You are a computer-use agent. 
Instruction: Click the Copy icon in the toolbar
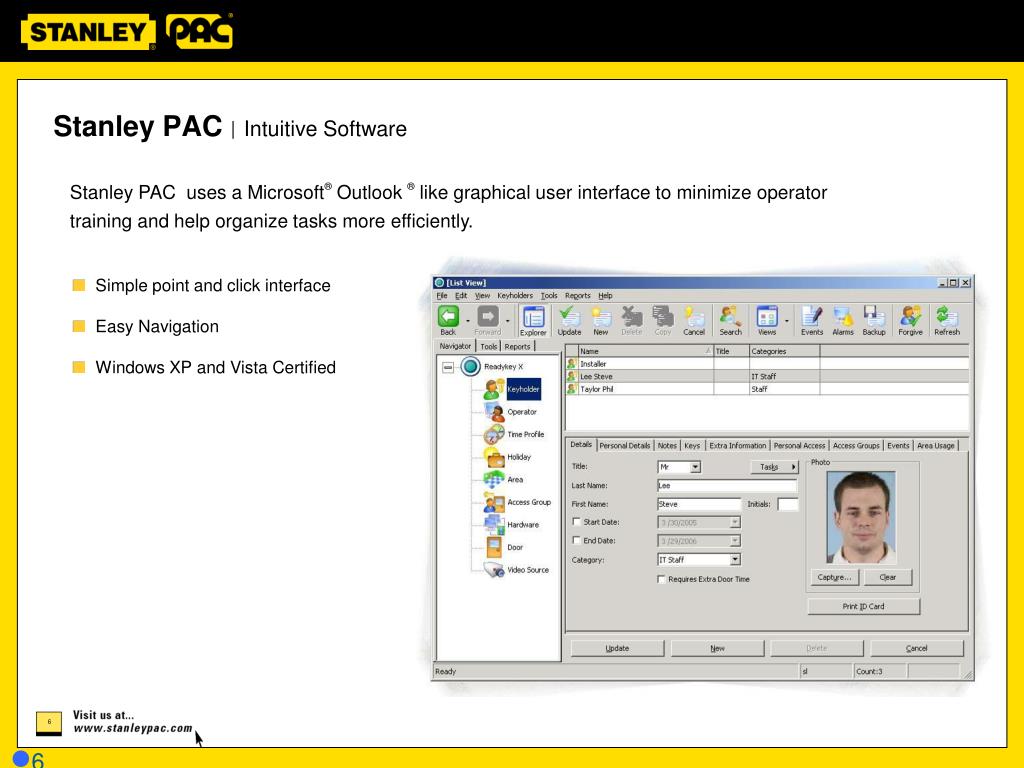[663, 317]
